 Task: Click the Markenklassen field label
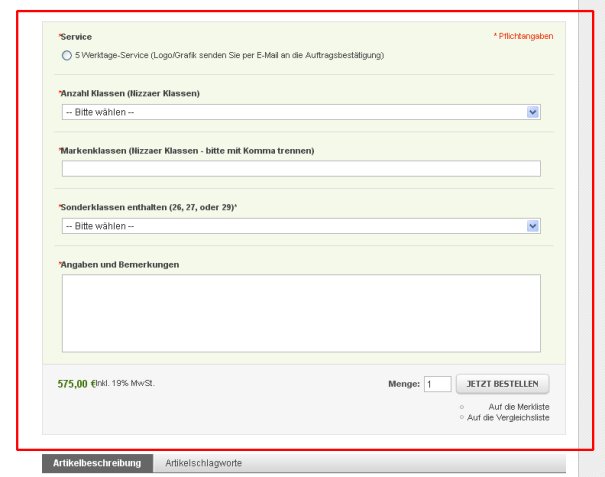coord(187,150)
